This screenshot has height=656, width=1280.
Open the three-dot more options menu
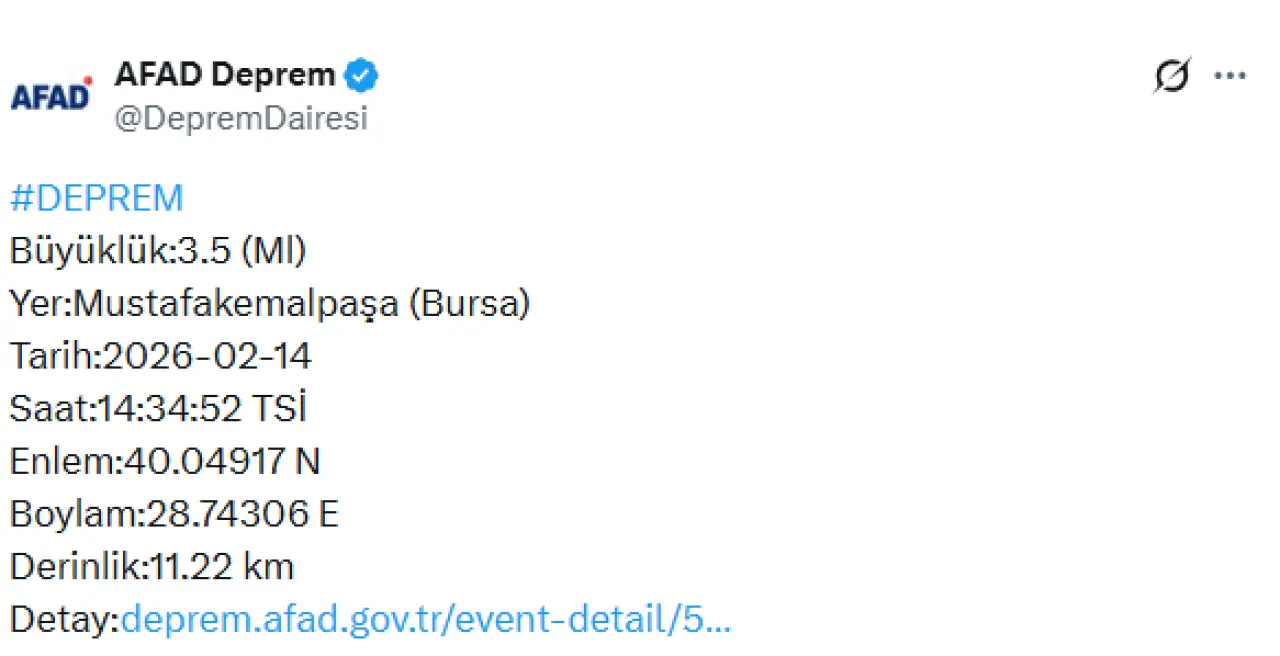pyautogui.click(x=1229, y=76)
